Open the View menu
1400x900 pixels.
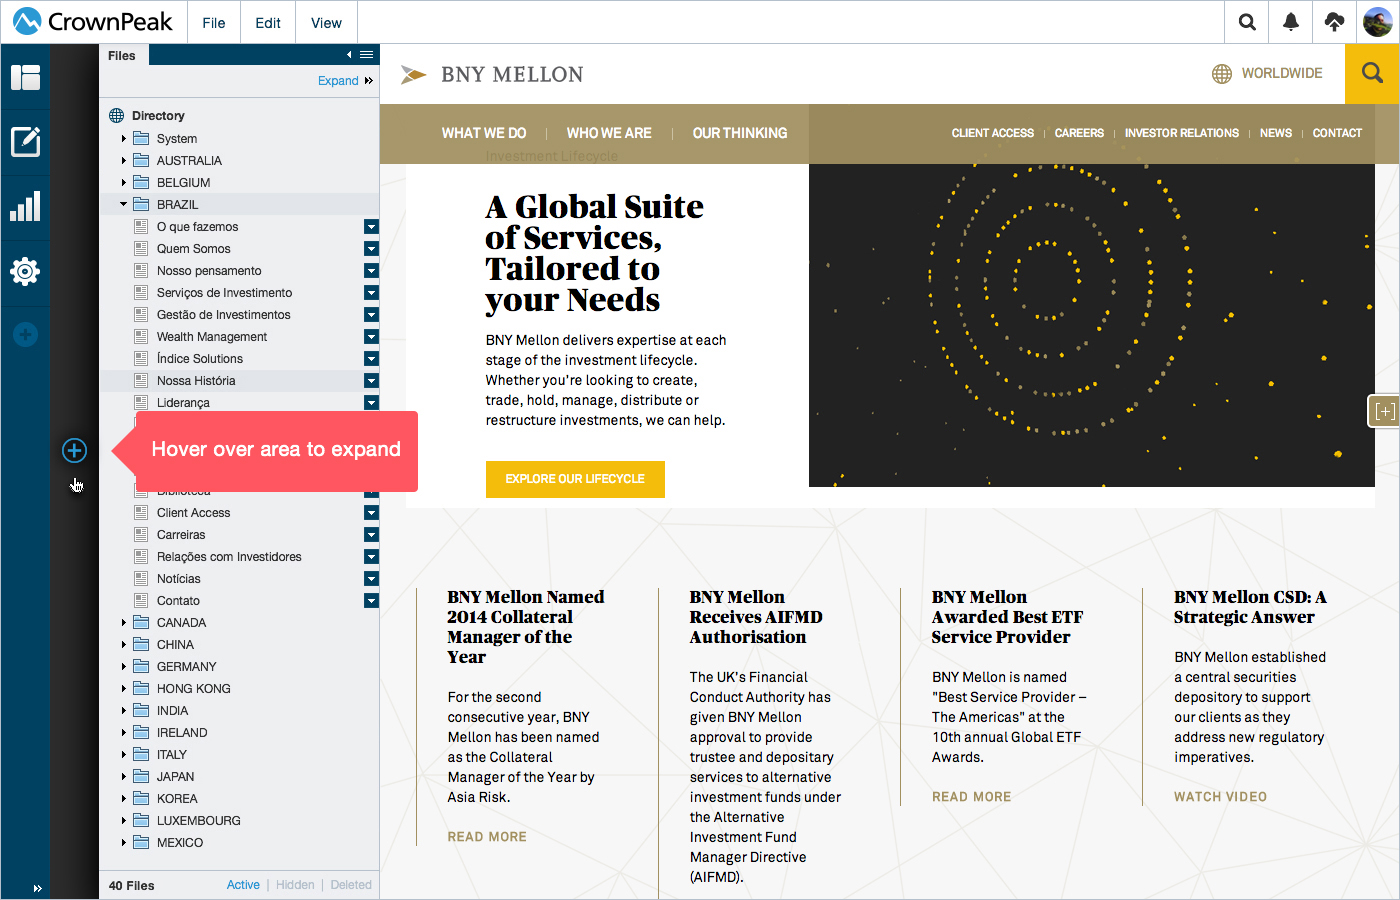[326, 22]
